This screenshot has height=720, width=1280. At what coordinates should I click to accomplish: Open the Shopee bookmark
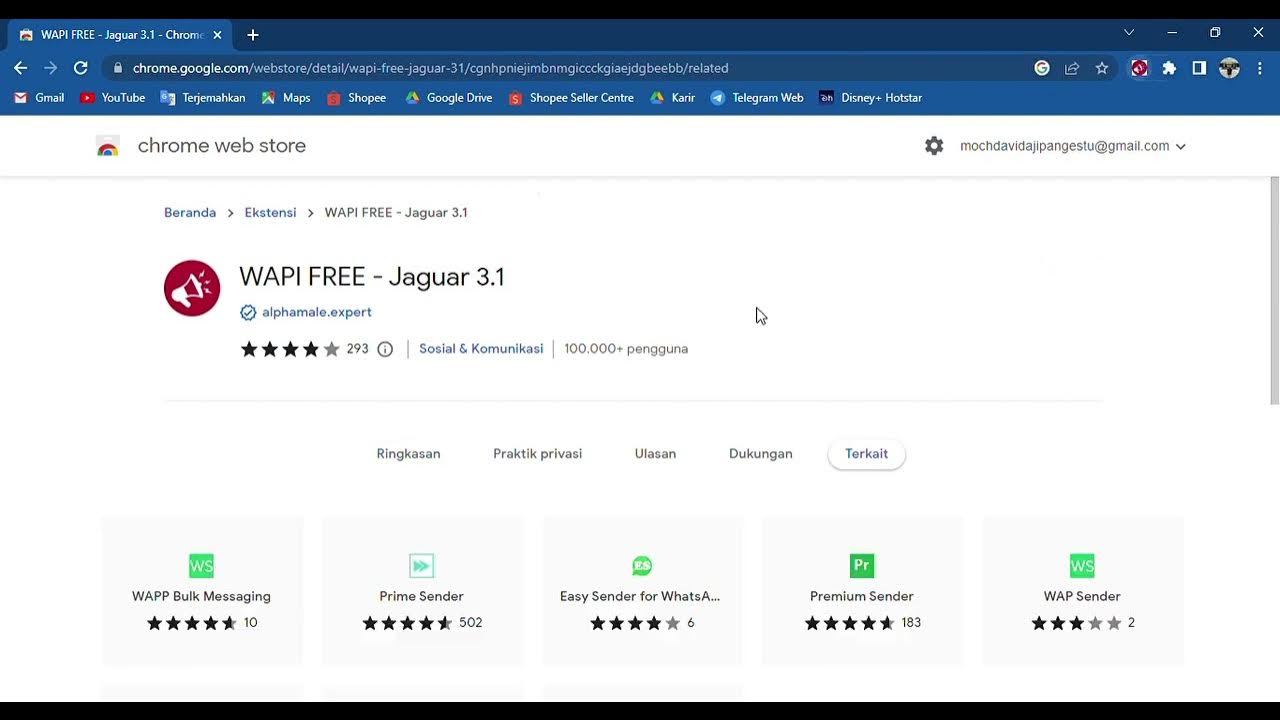click(356, 98)
